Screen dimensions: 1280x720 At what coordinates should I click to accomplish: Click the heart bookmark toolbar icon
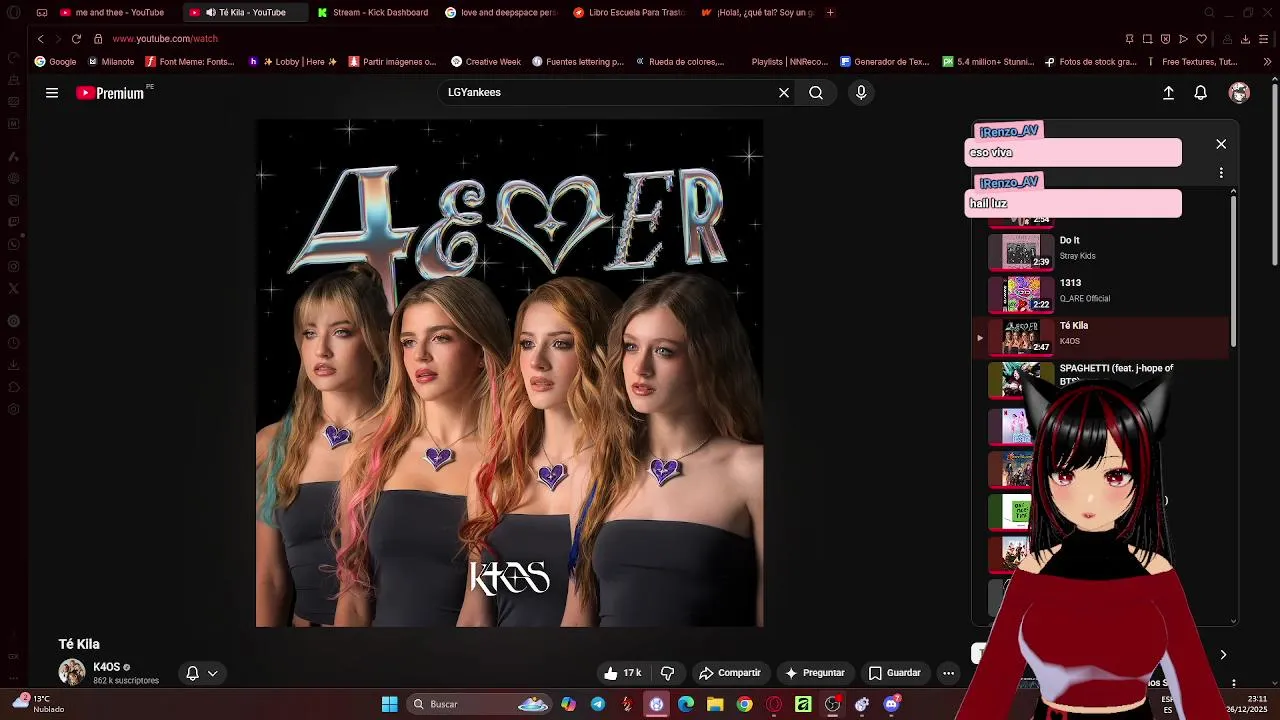pos(1201,39)
